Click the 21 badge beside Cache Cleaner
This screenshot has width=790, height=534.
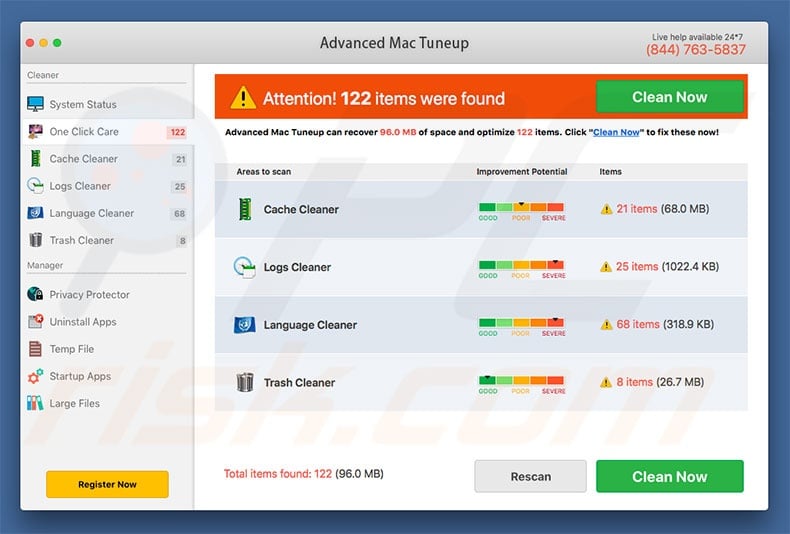(180, 159)
